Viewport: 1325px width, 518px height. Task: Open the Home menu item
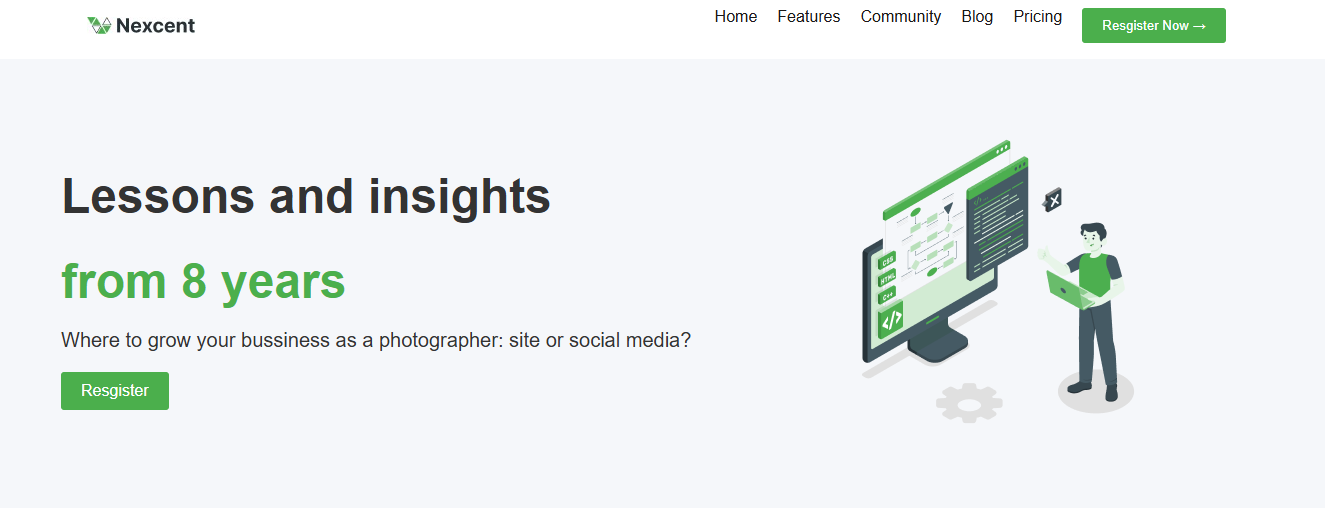point(736,17)
